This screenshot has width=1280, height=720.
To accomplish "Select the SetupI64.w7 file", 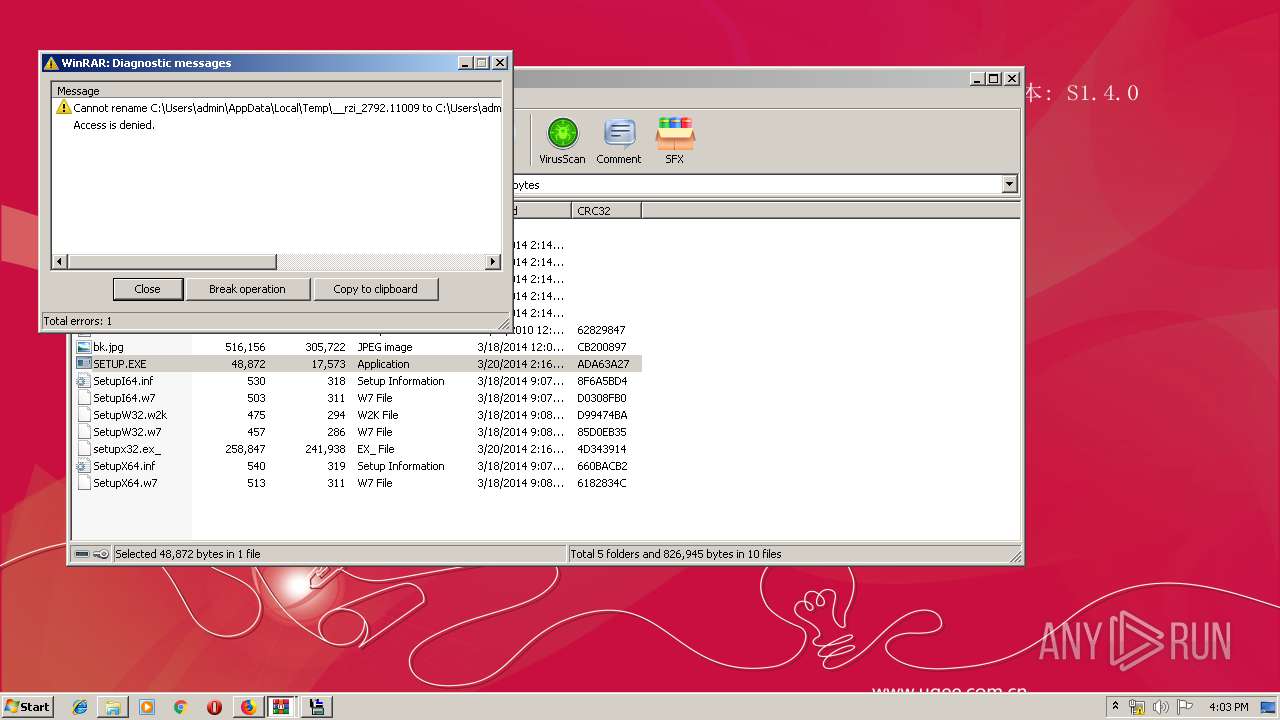I will point(358,398).
